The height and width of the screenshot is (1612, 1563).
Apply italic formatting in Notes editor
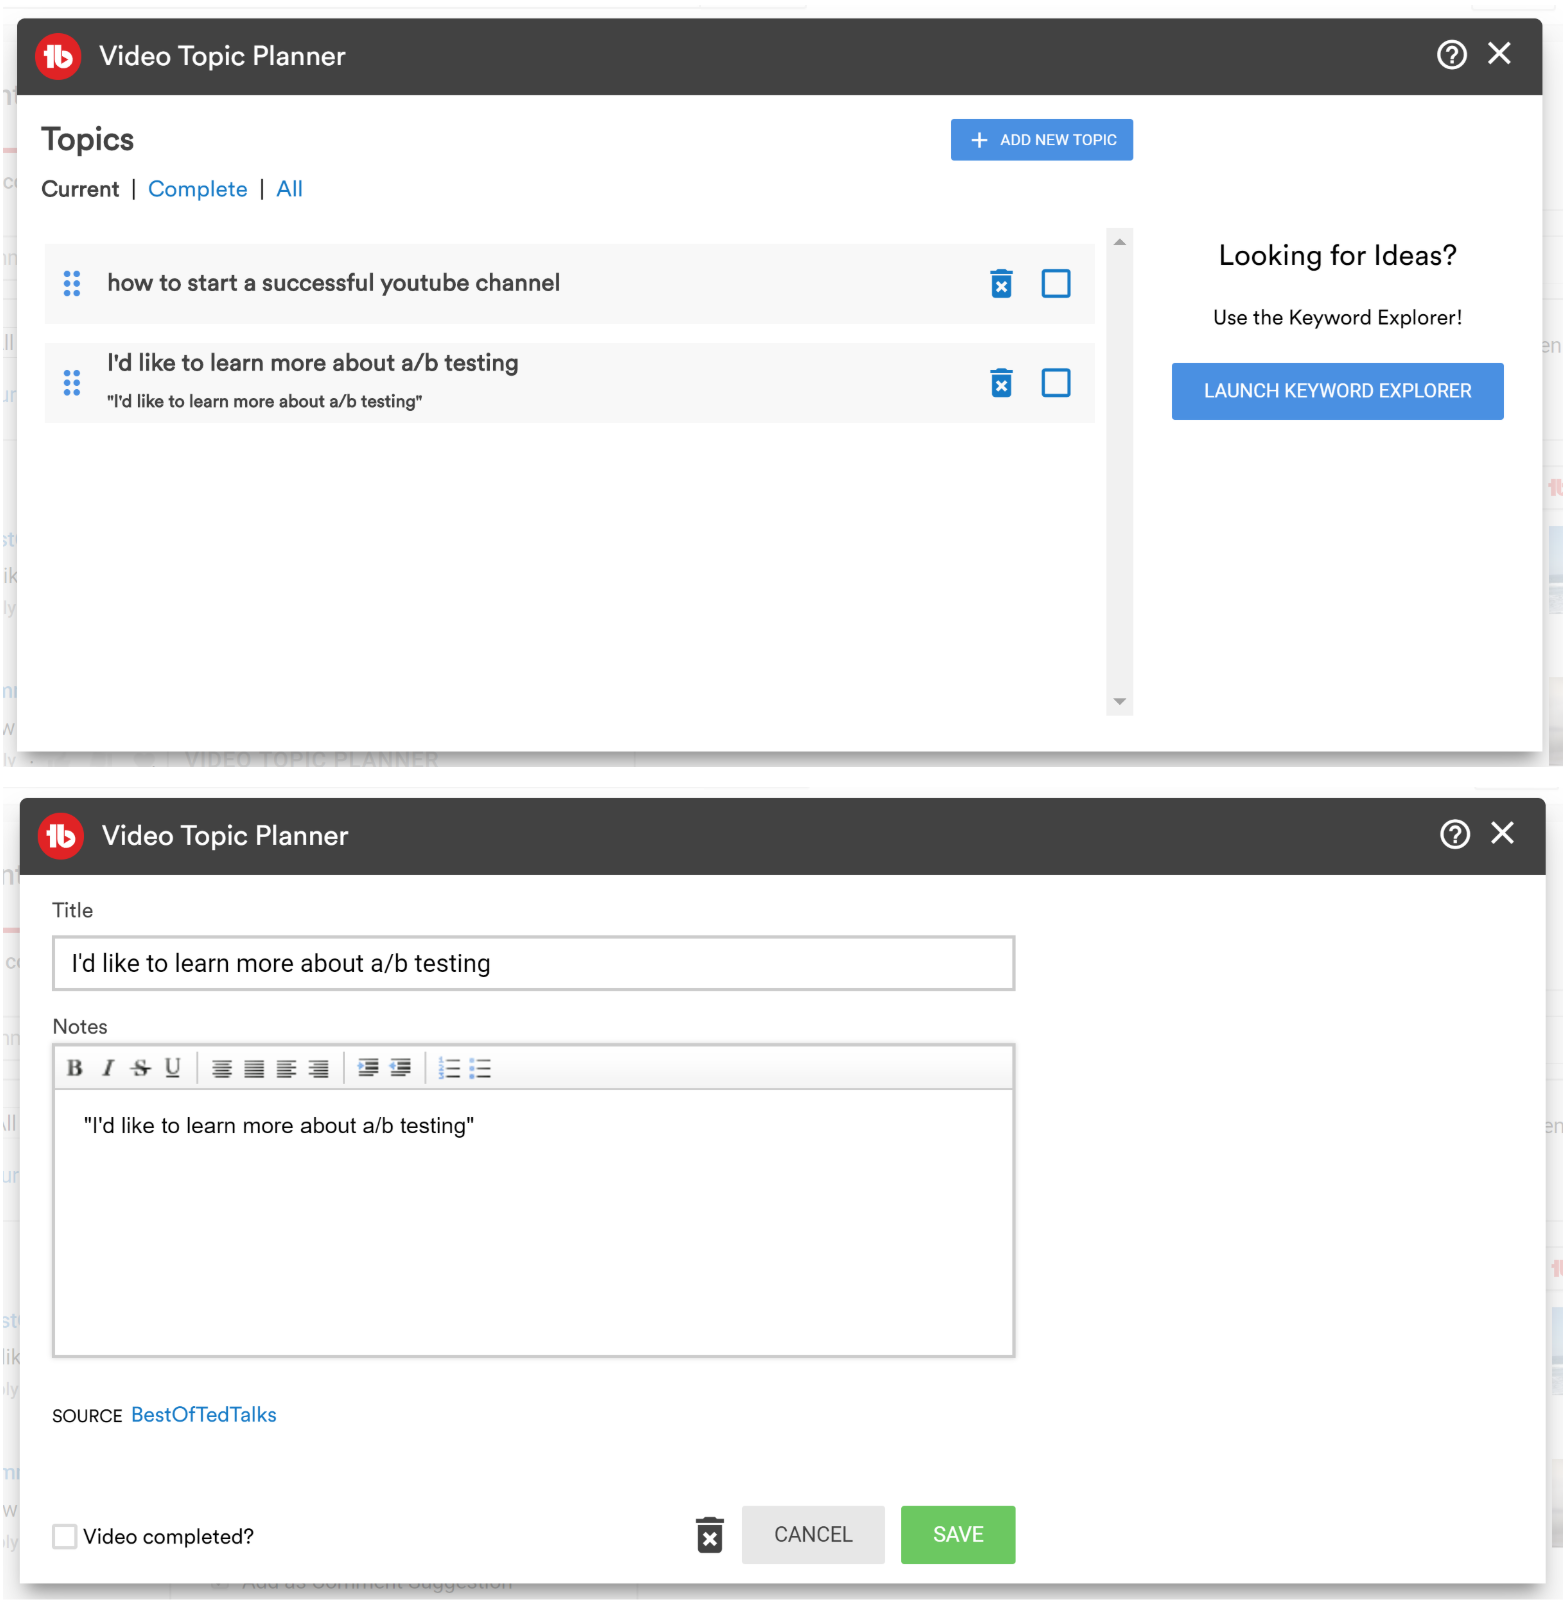(x=108, y=1068)
